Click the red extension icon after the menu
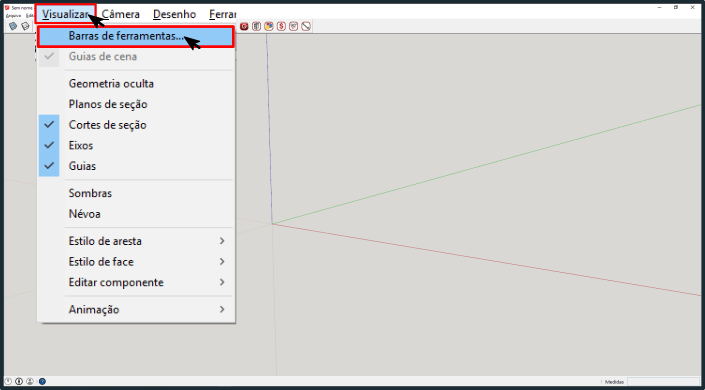Viewport: 705px width, 390px height. (244, 27)
